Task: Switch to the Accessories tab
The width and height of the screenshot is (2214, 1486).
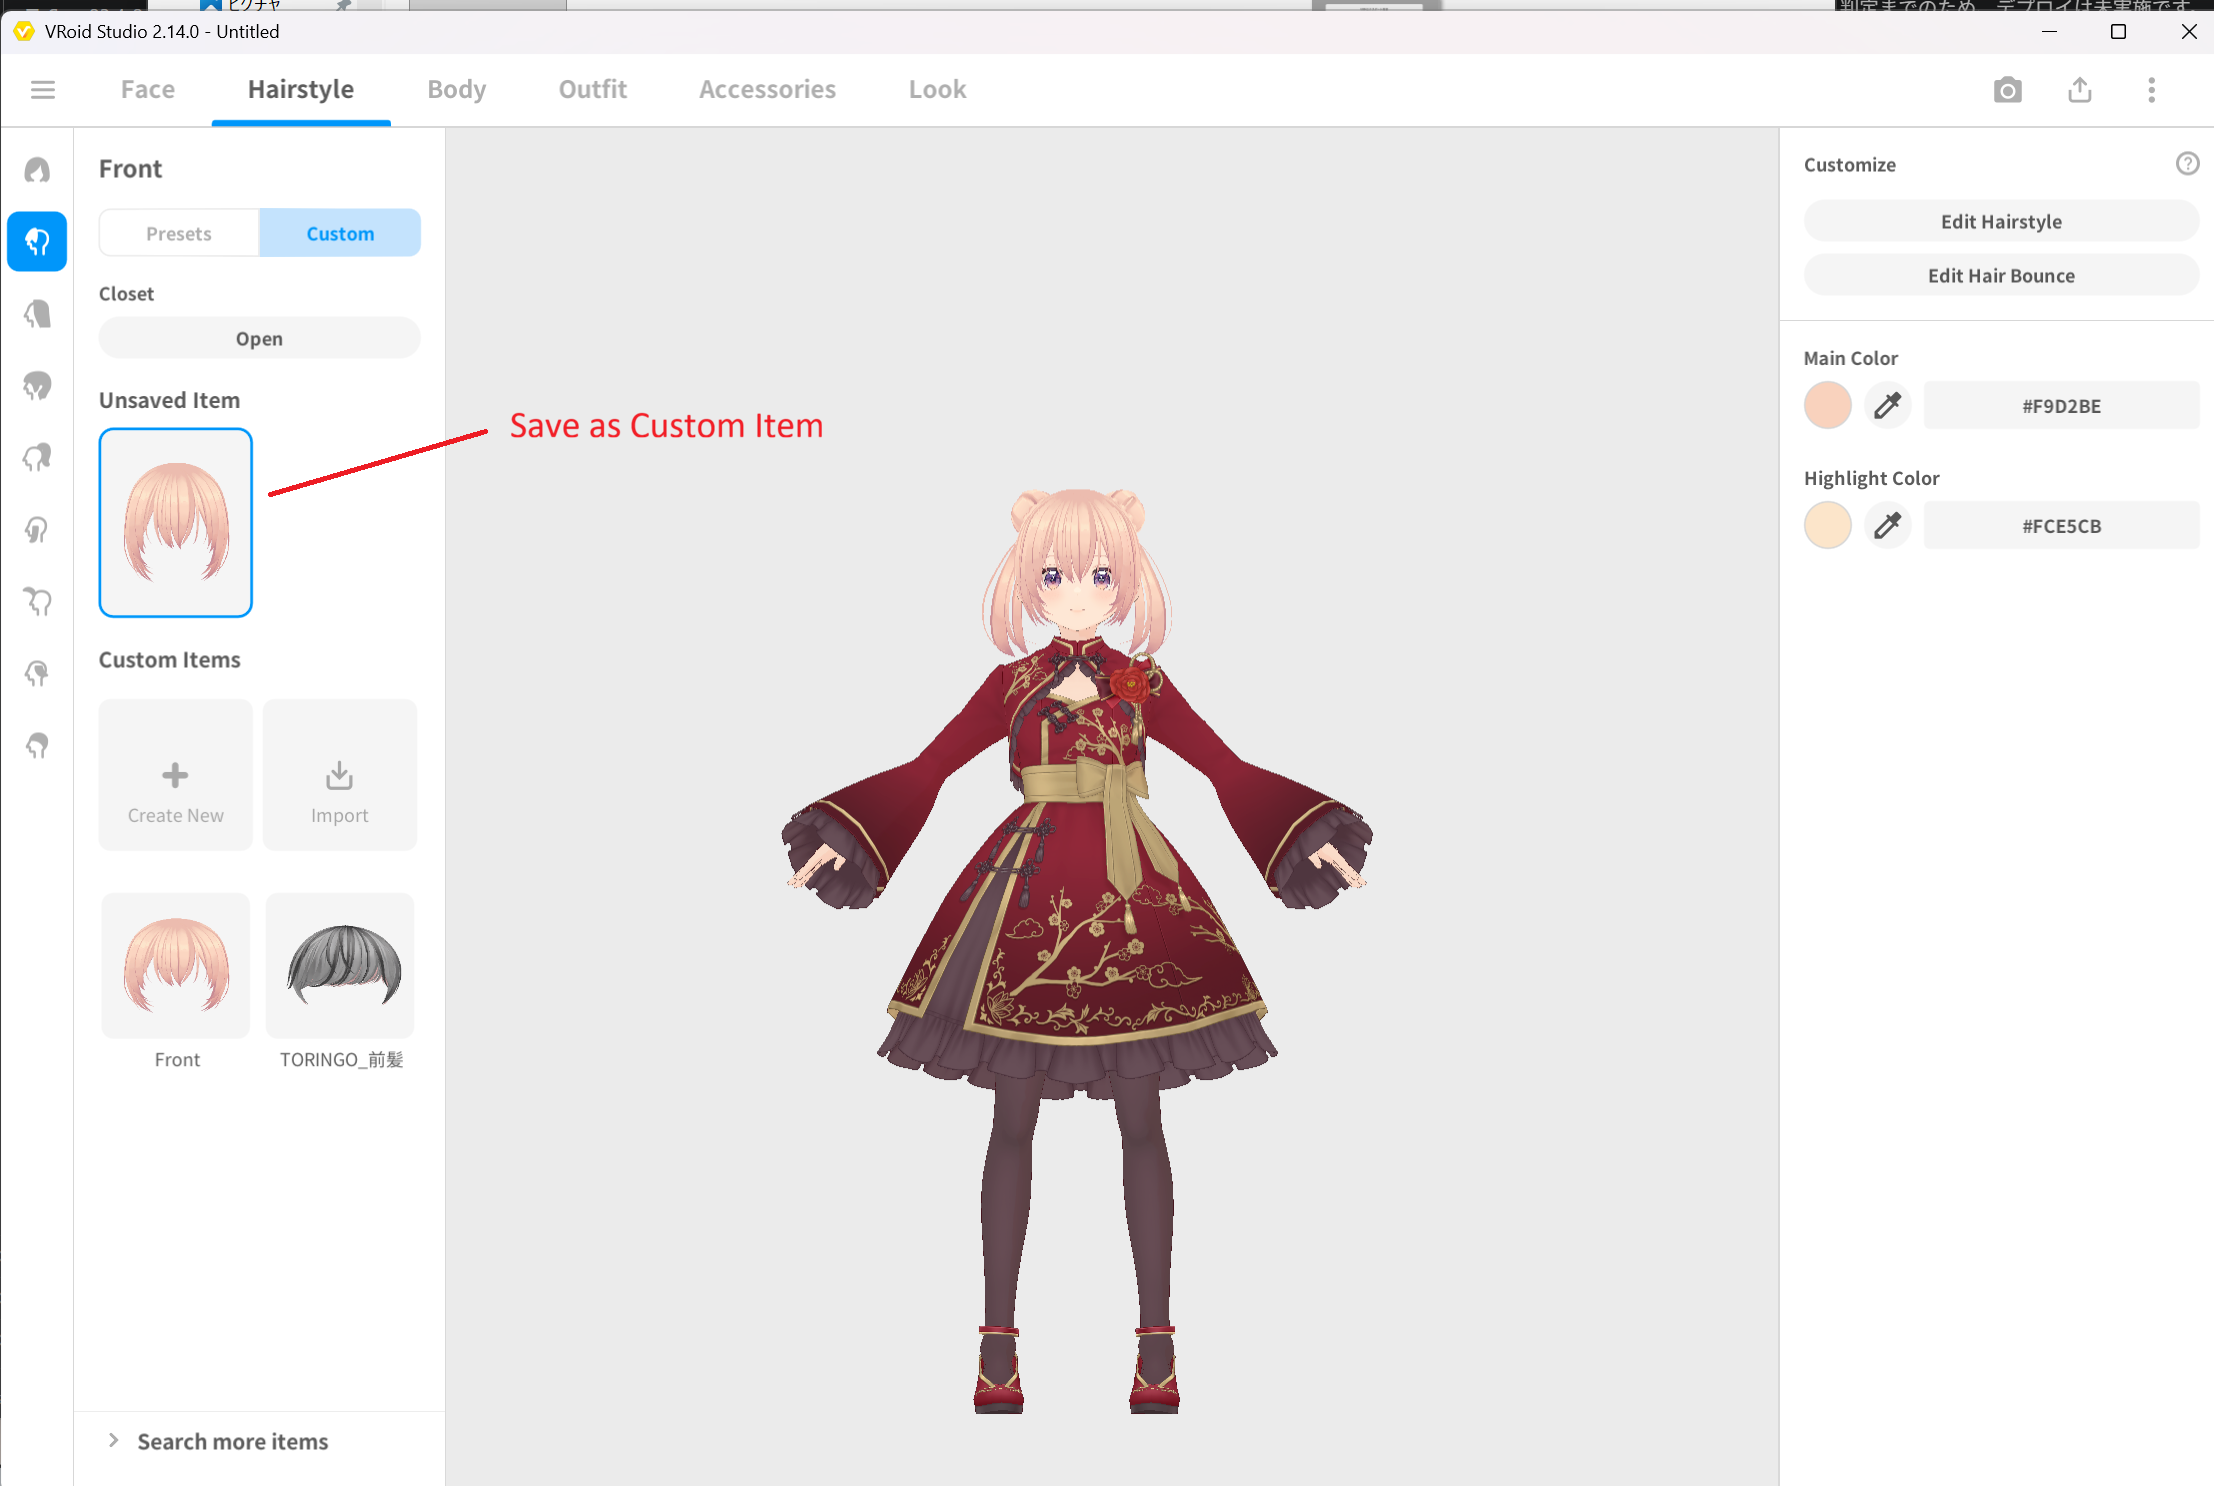Action: (767, 90)
